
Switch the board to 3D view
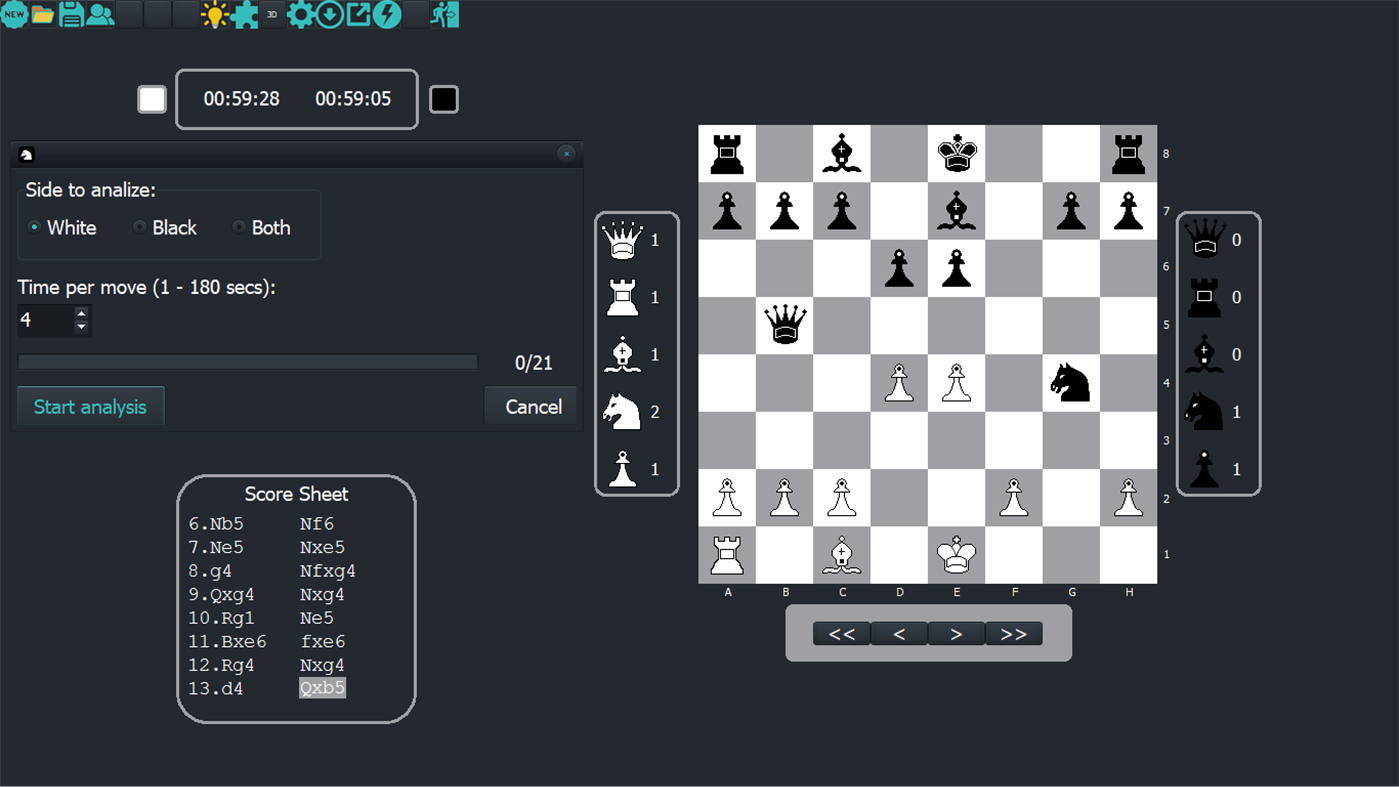270,15
